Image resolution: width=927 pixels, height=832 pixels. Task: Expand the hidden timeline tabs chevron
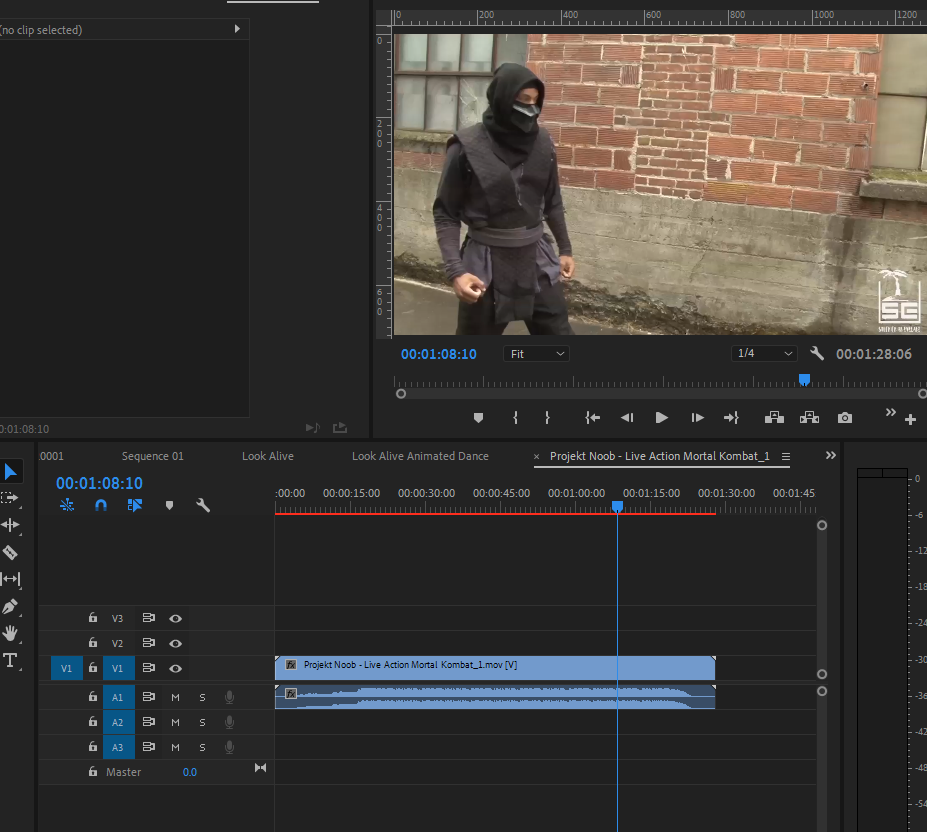(830, 456)
